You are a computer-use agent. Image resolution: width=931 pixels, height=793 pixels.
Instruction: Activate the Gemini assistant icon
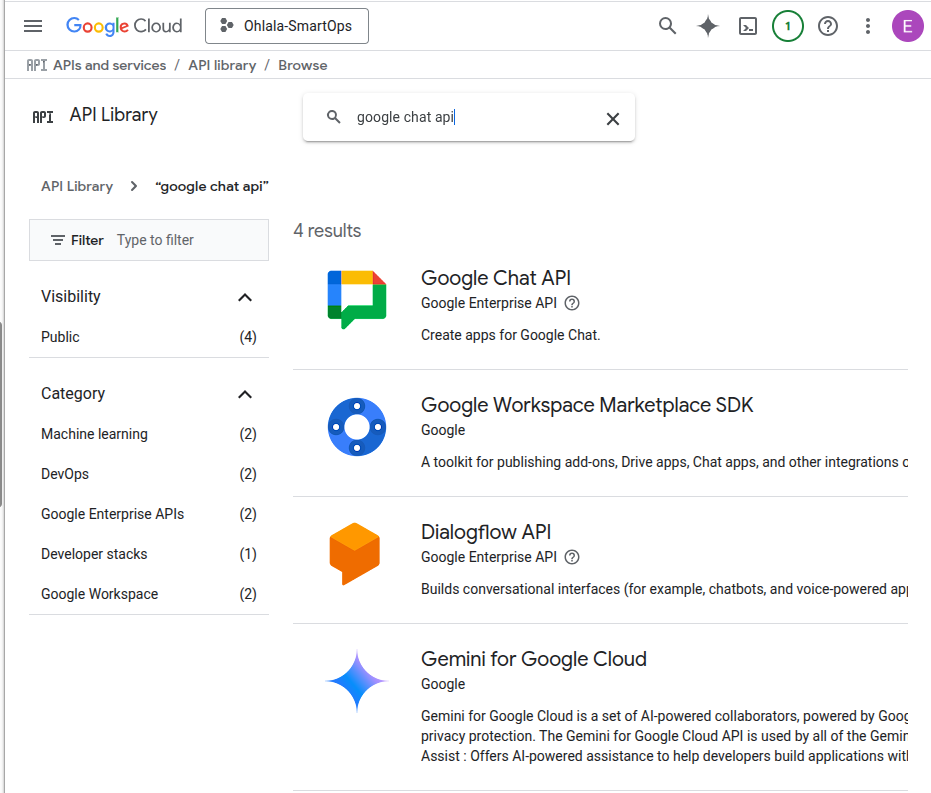coord(707,26)
